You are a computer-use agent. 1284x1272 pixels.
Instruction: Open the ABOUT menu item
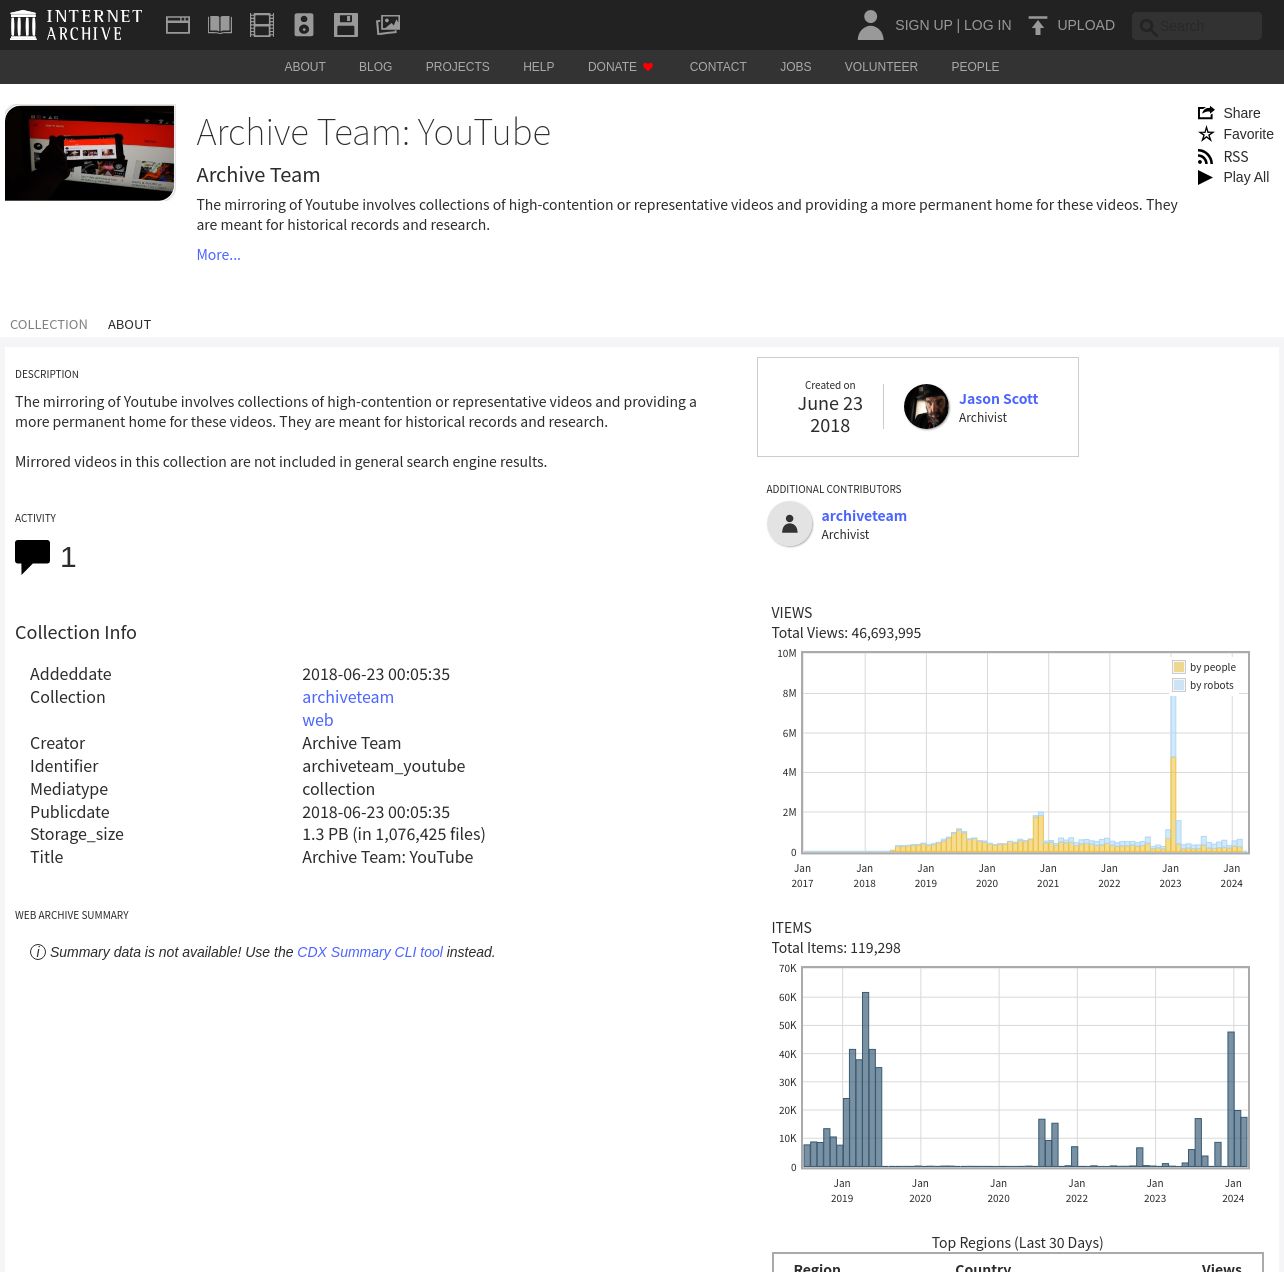(x=305, y=67)
